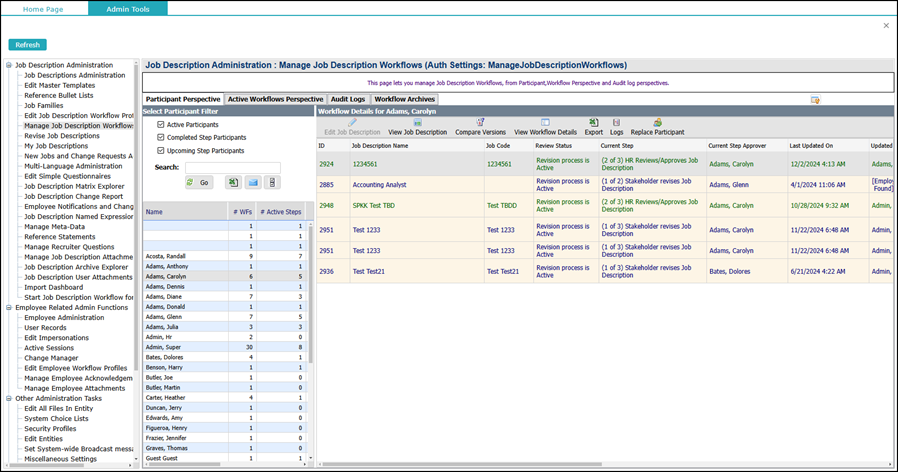Toggle Completed Step Participants checkbox
The height and width of the screenshot is (472, 899).
pos(161,138)
